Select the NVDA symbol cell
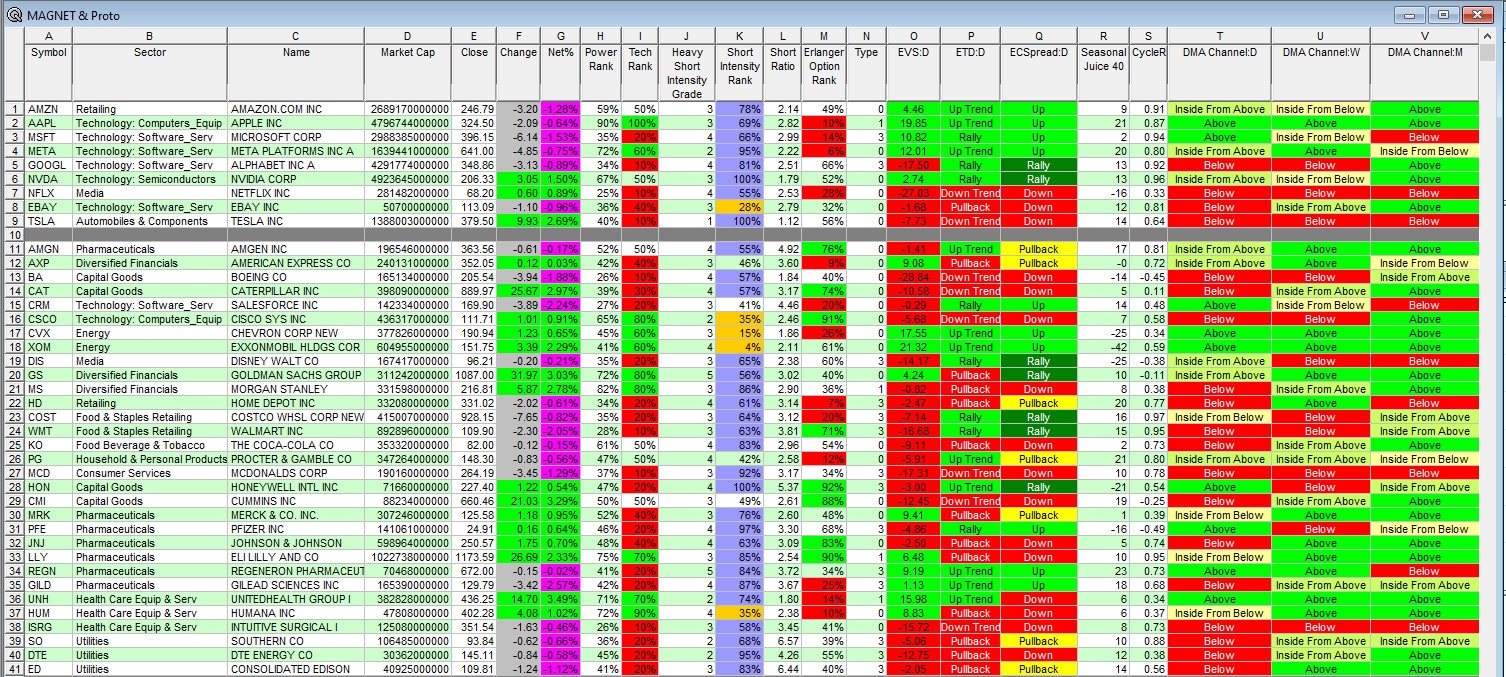The image size is (1506, 677). (x=49, y=179)
